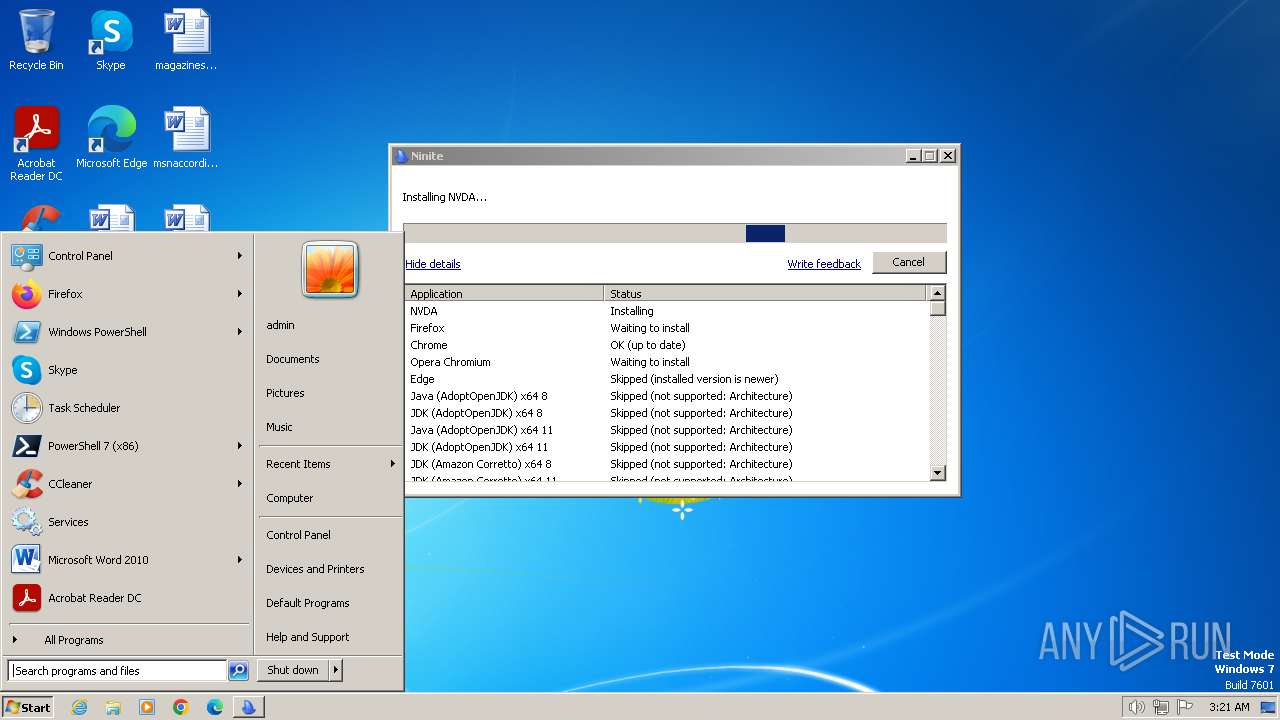Open Acrobat Reader DC desktop icon
The height and width of the screenshot is (720, 1280).
coord(36,143)
